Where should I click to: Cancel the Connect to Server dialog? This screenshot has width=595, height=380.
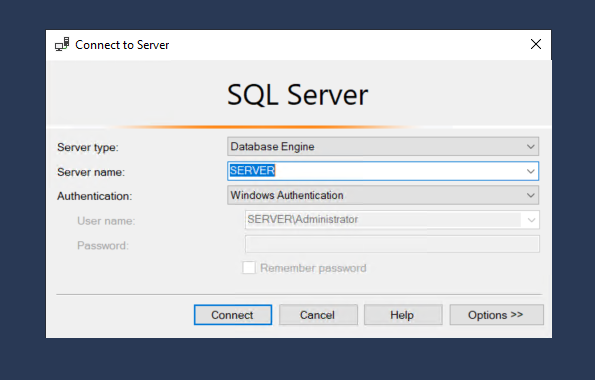click(x=318, y=315)
